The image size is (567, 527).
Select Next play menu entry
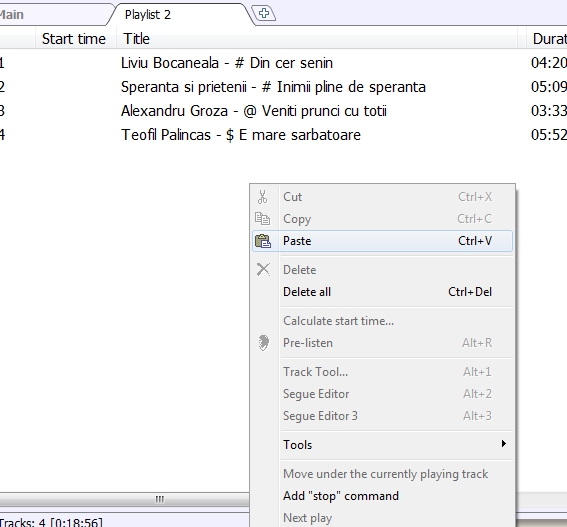[382, 518]
